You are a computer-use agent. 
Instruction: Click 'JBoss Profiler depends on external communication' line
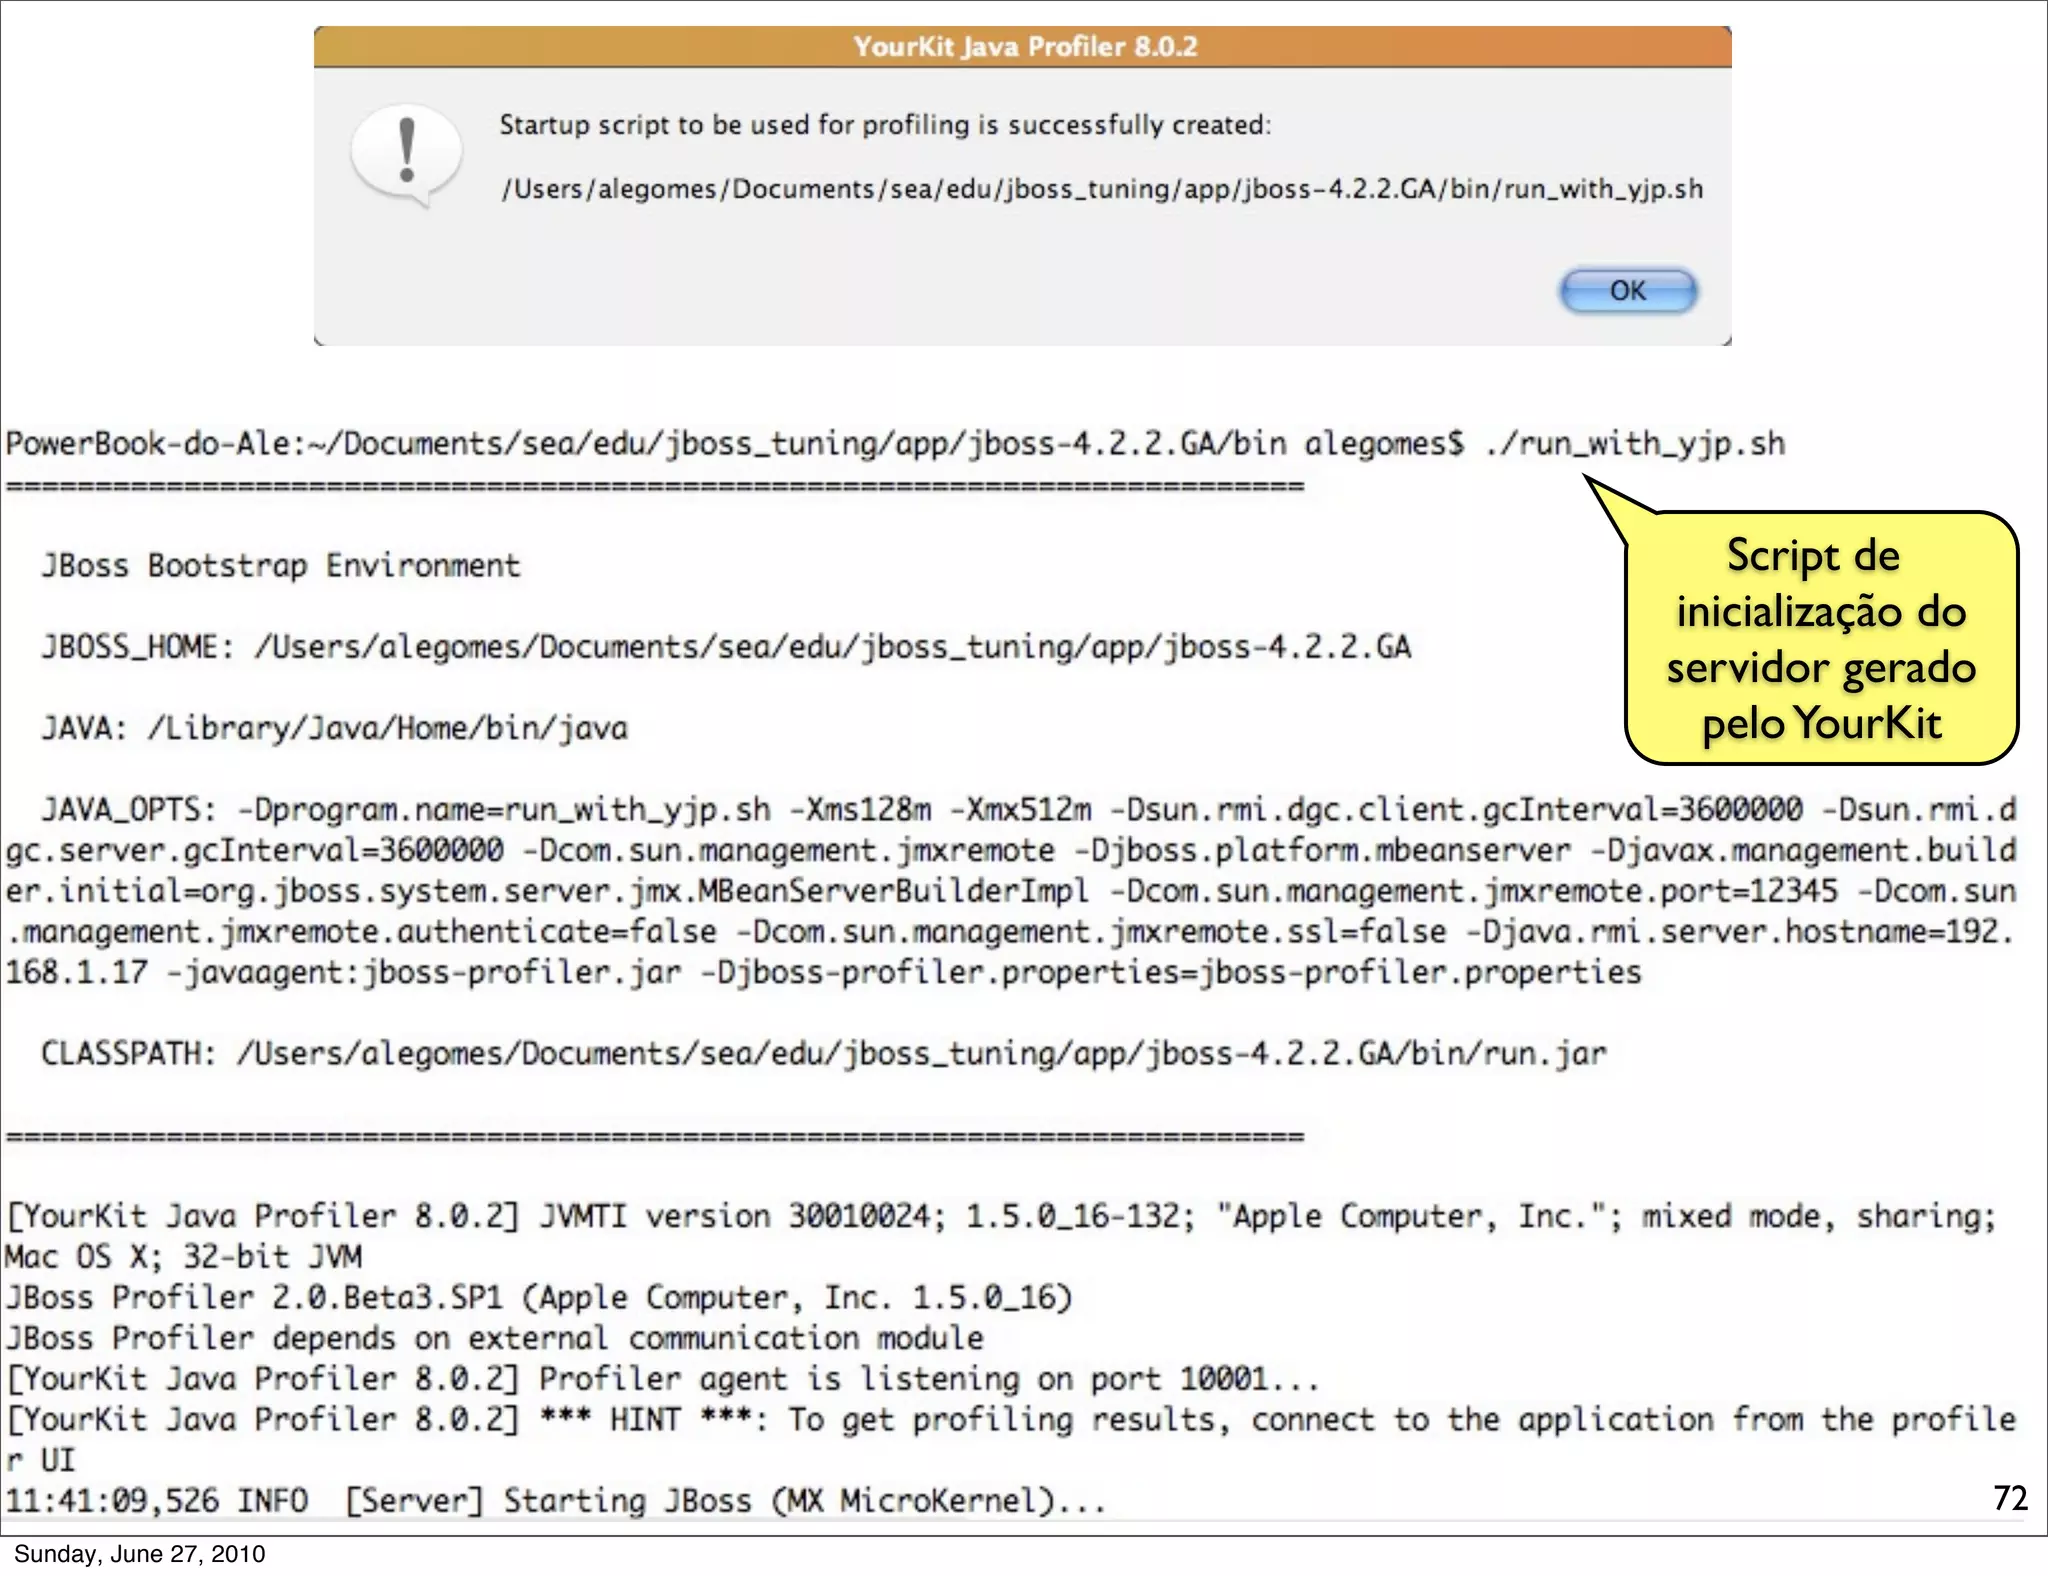click(x=494, y=1338)
